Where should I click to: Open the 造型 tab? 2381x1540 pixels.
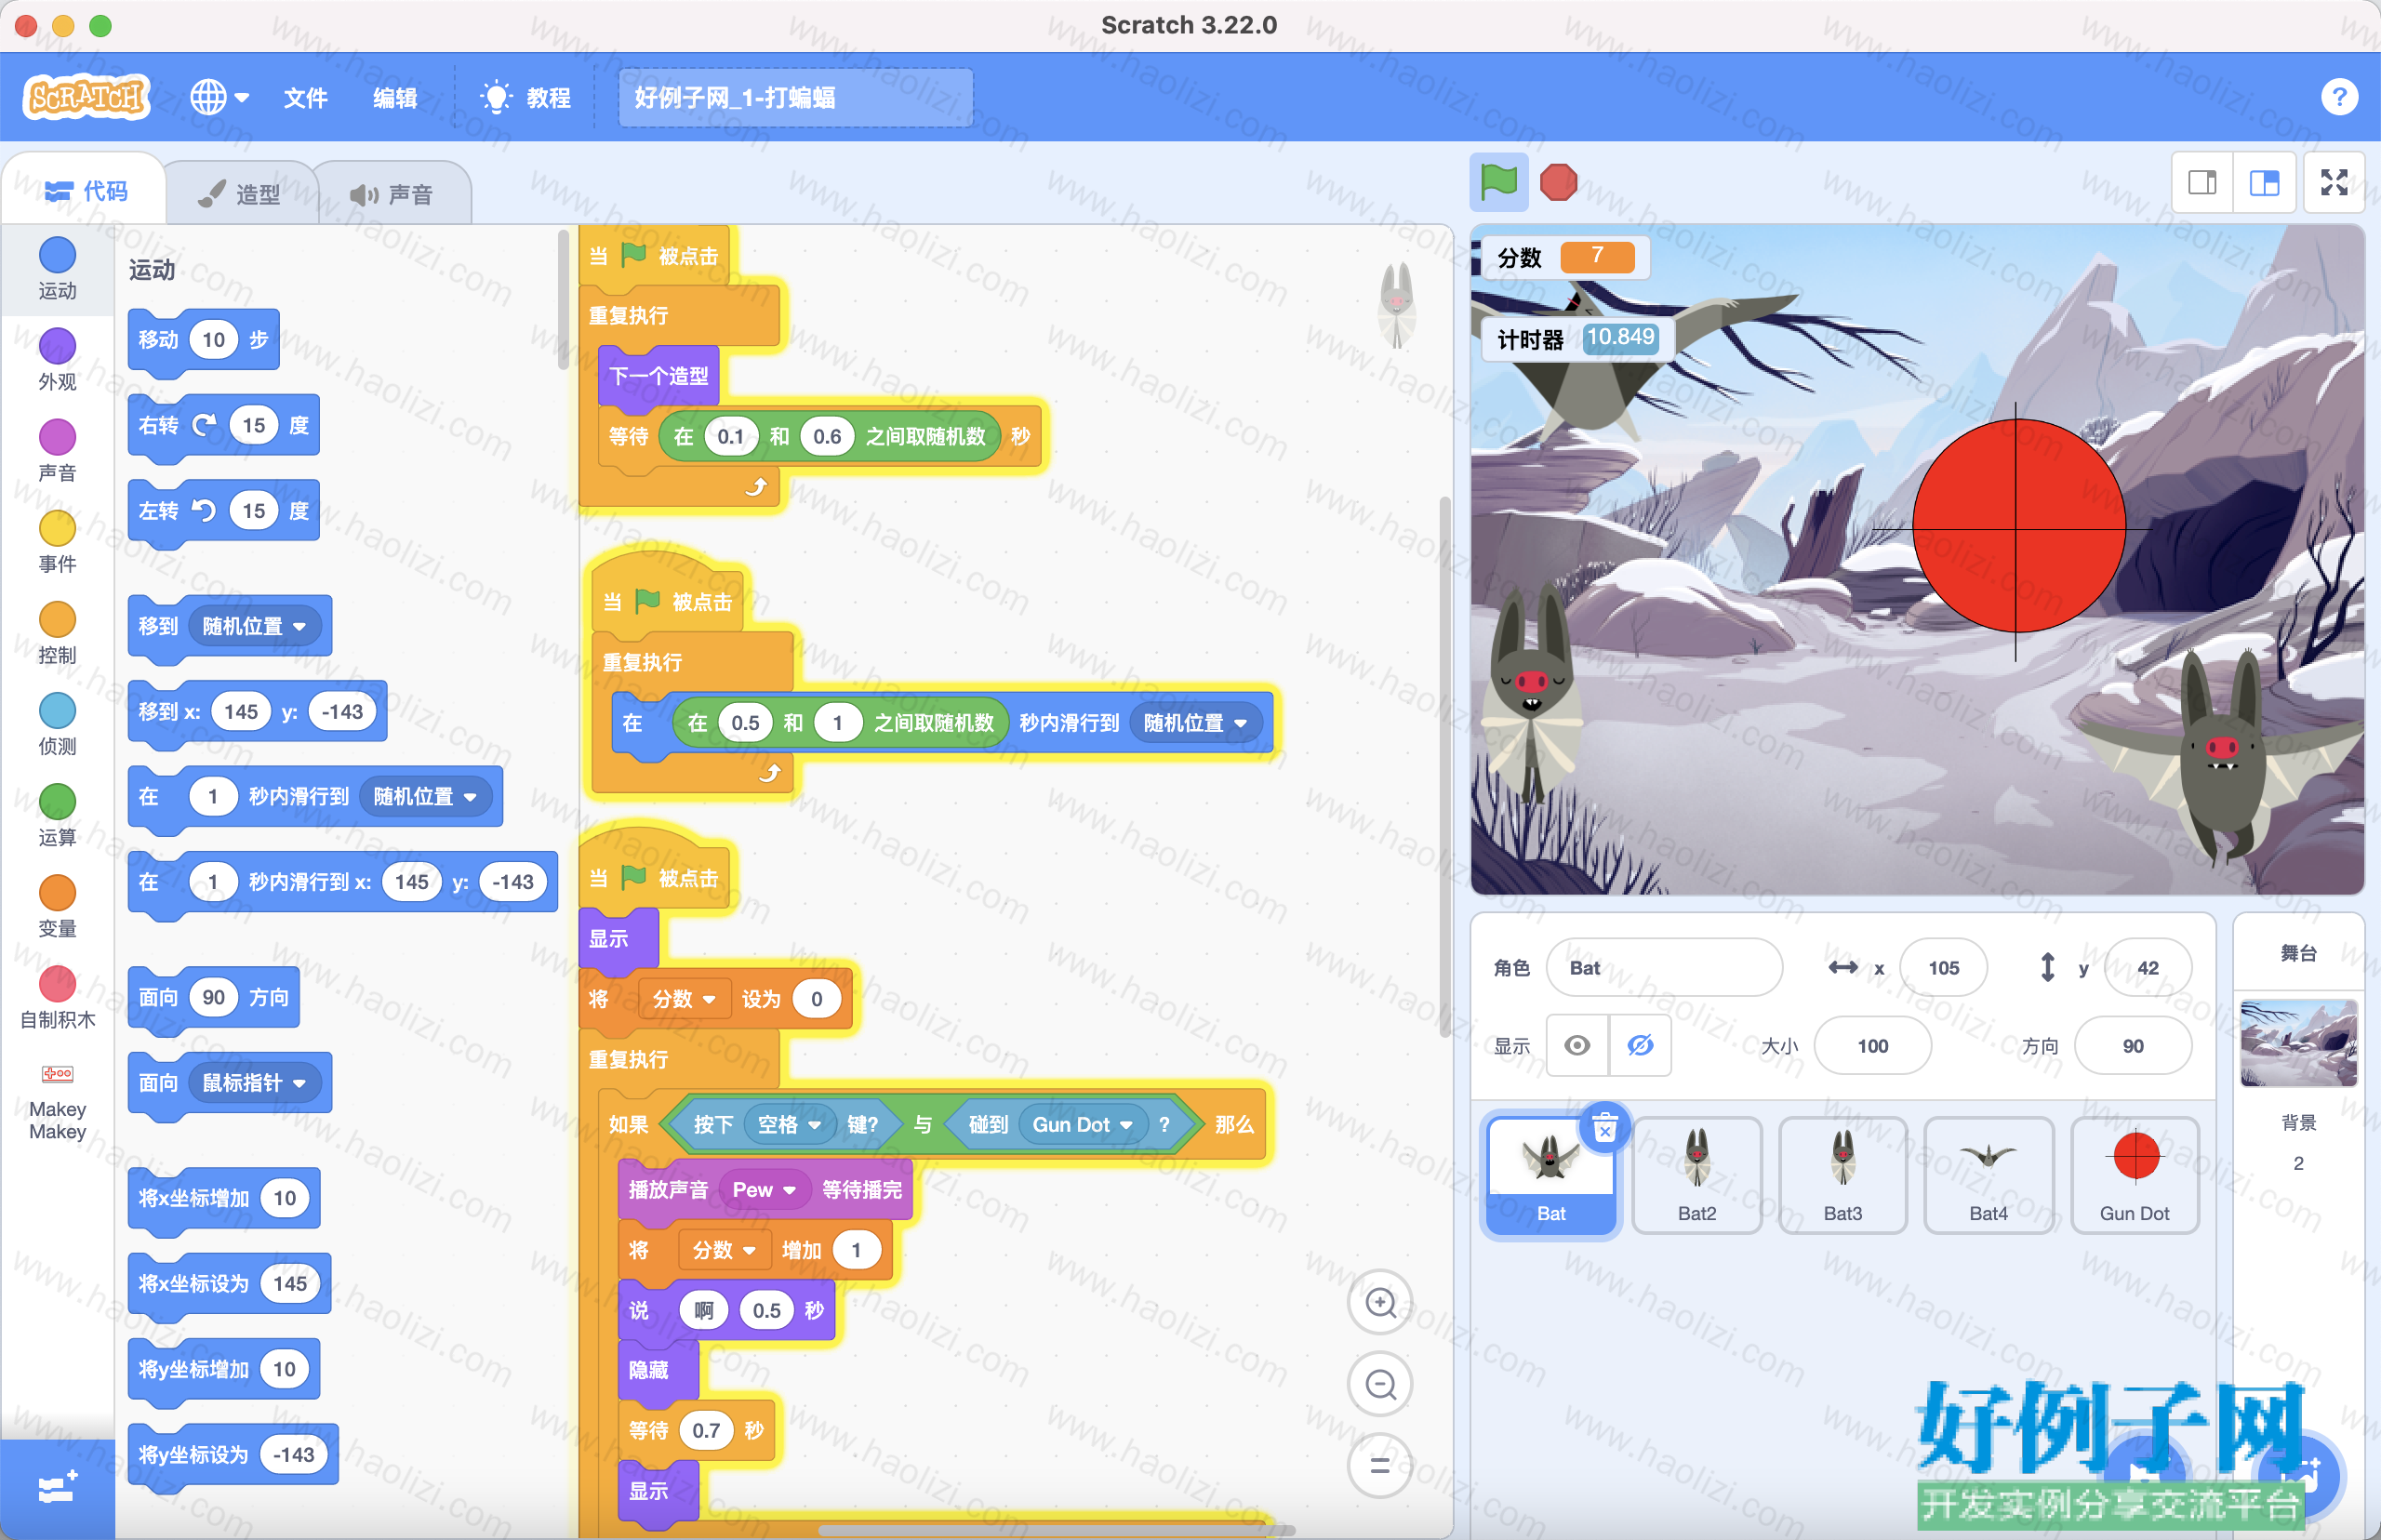[240, 194]
